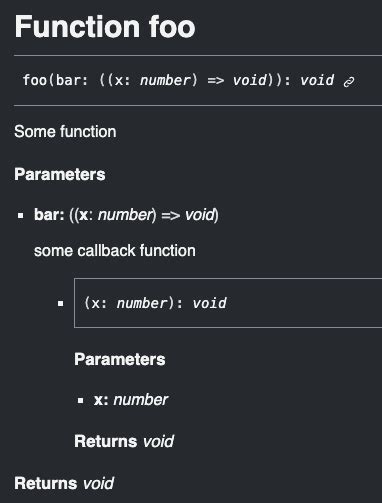Click "number" type of nested x parameter
382x503 pixels.
tap(141, 400)
